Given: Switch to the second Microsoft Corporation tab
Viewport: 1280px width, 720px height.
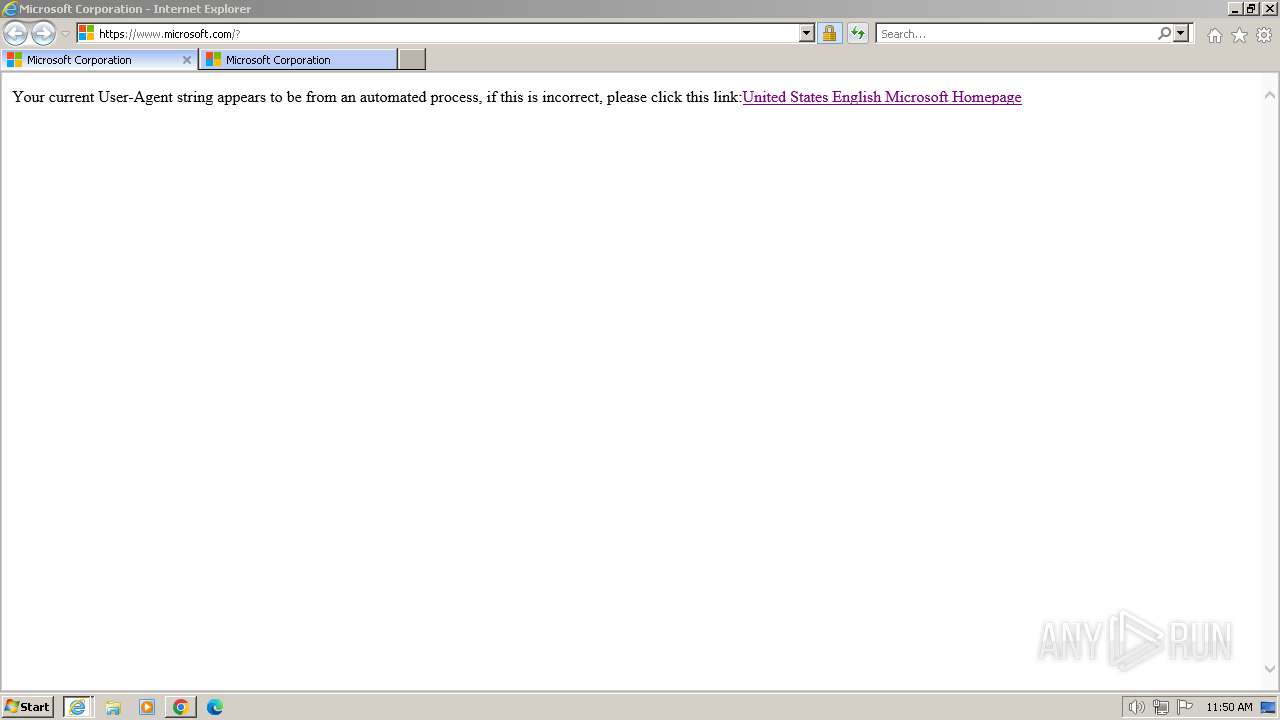Looking at the screenshot, I should click(298, 60).
